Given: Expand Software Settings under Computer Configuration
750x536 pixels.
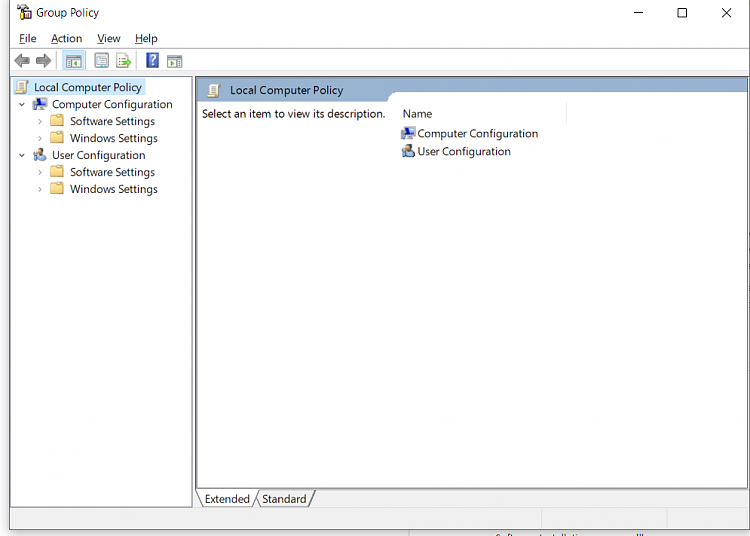Looking at the screenshot, I should (x=40, y=122).
